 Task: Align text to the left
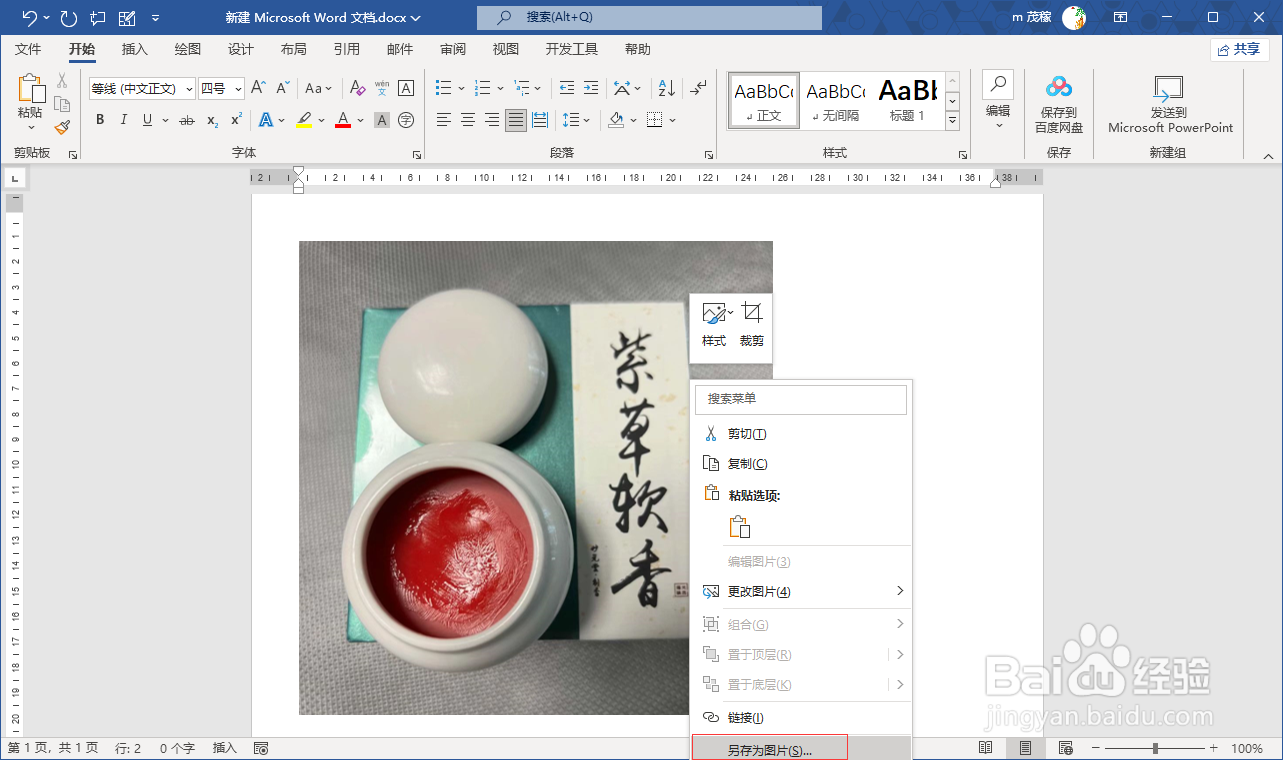[x=444, y=120]
